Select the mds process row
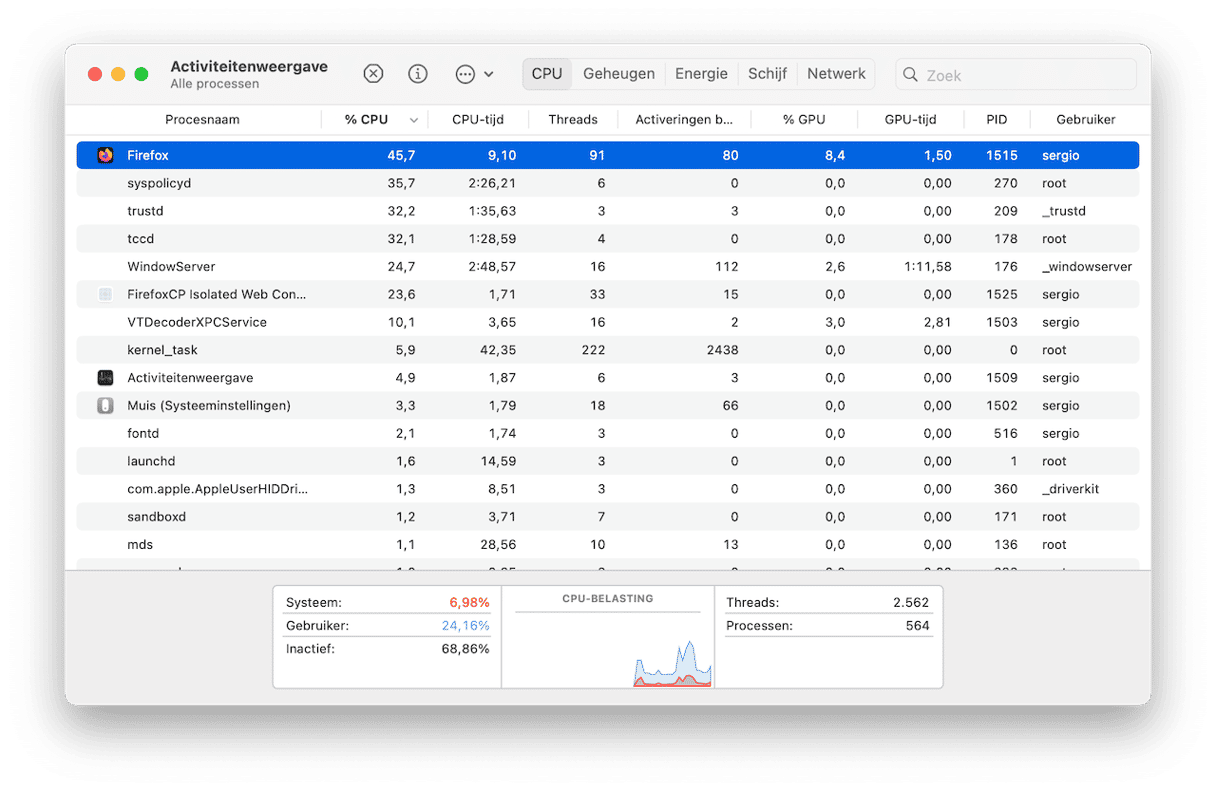Image resolution: width=1216 pixels, height=791 pixels. [608, 545]
